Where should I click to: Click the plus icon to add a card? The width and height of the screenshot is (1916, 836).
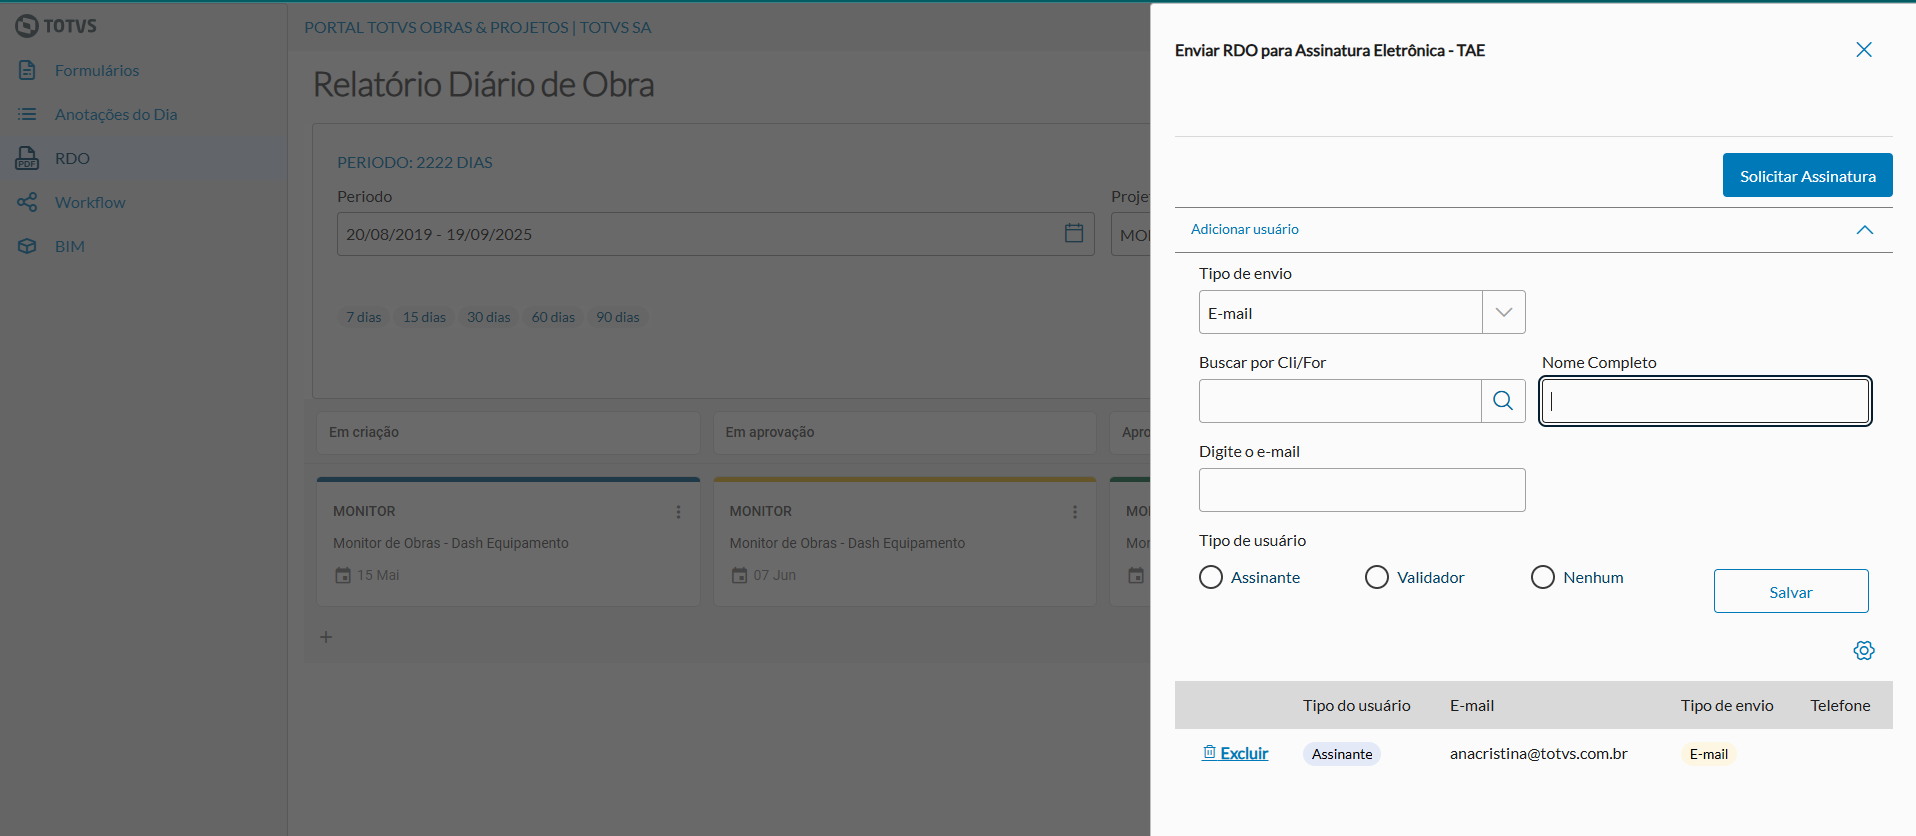[326, 637]
